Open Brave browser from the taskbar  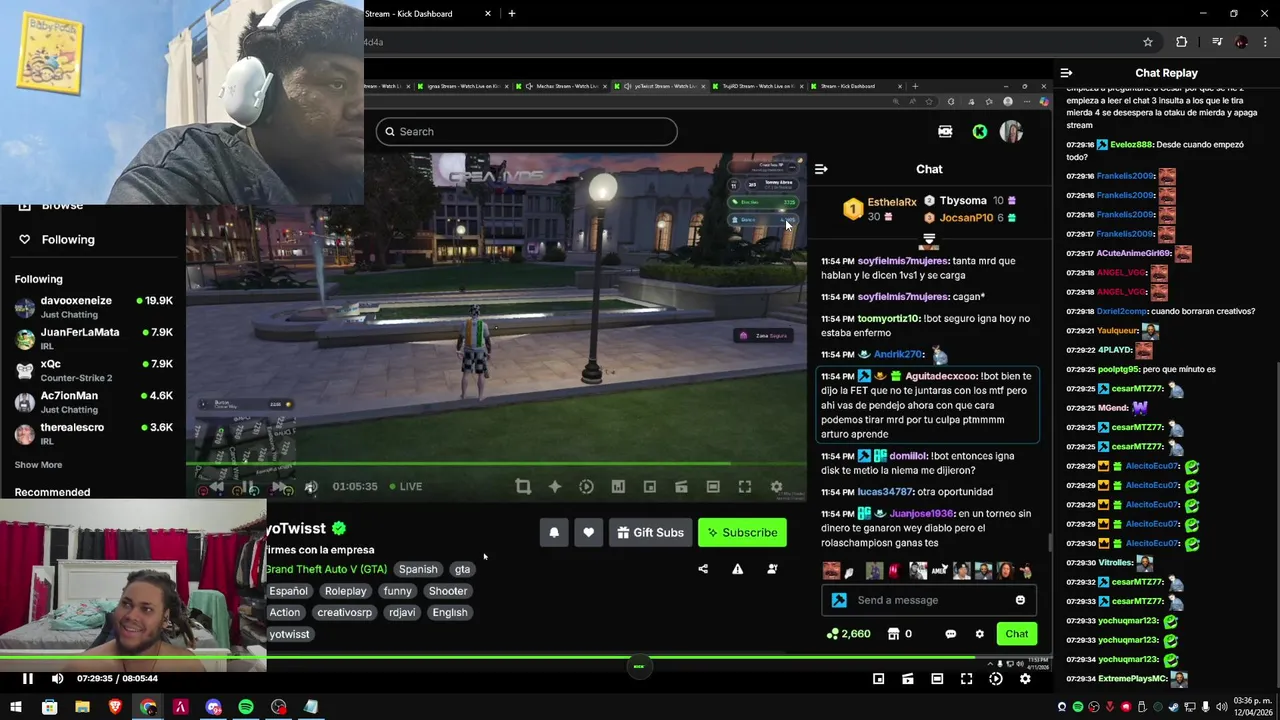[x=115, y=708]
